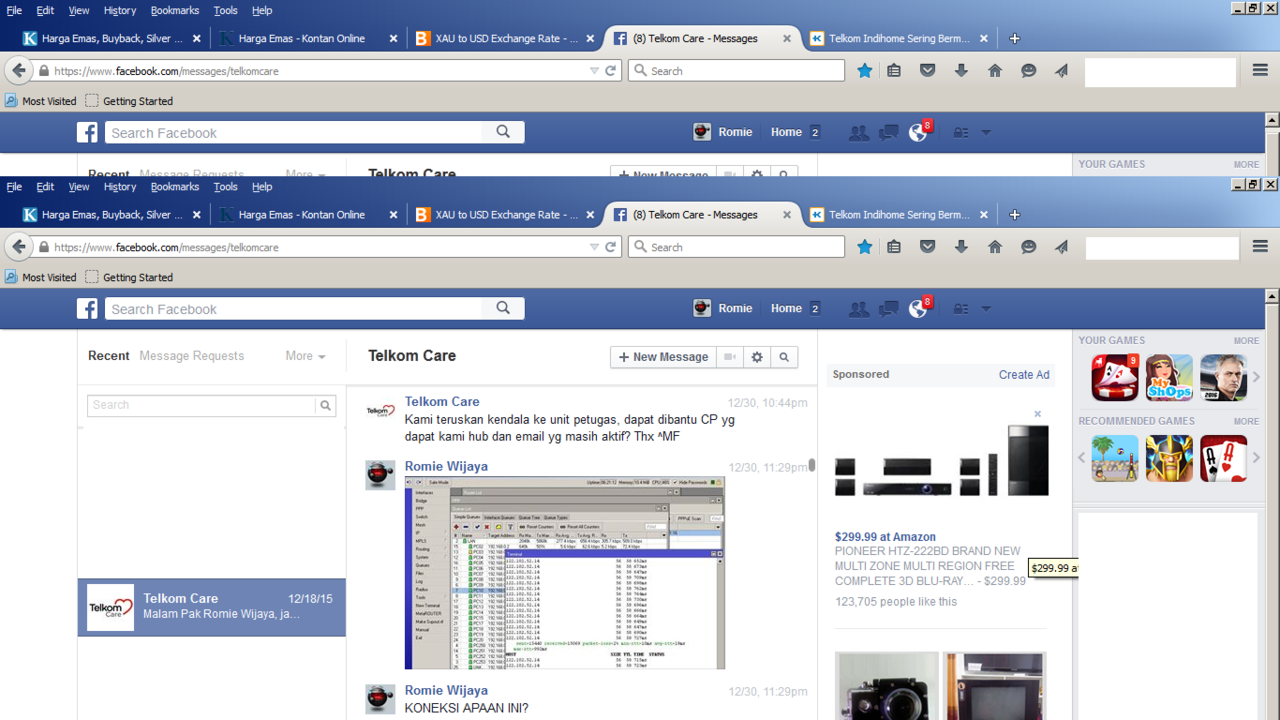Reload the page in the front window

pyautogui.click(x=611, y=247)
